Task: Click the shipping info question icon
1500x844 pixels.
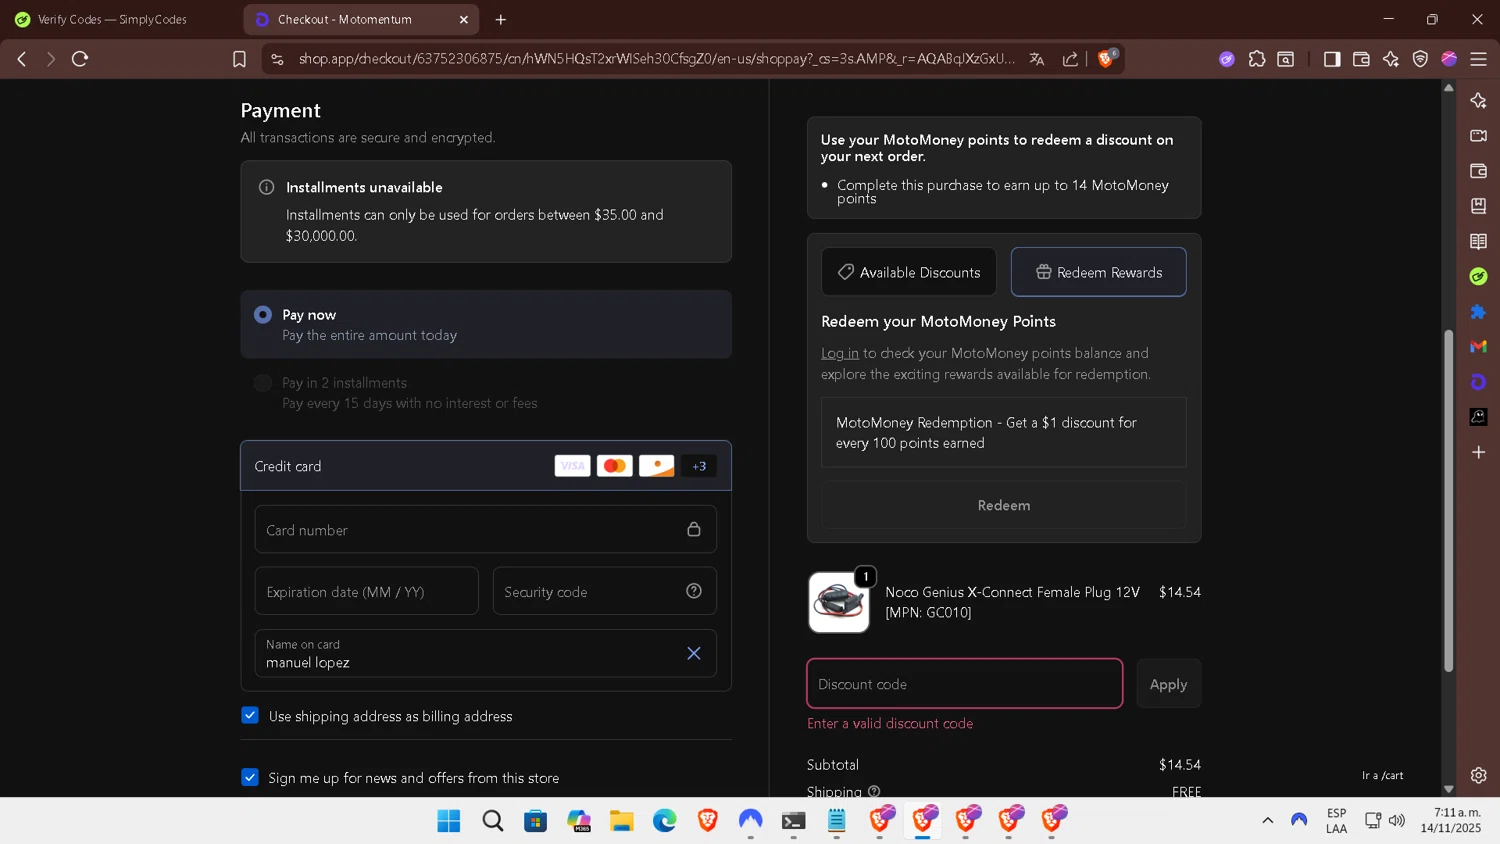Action: [x=874, y=791]
